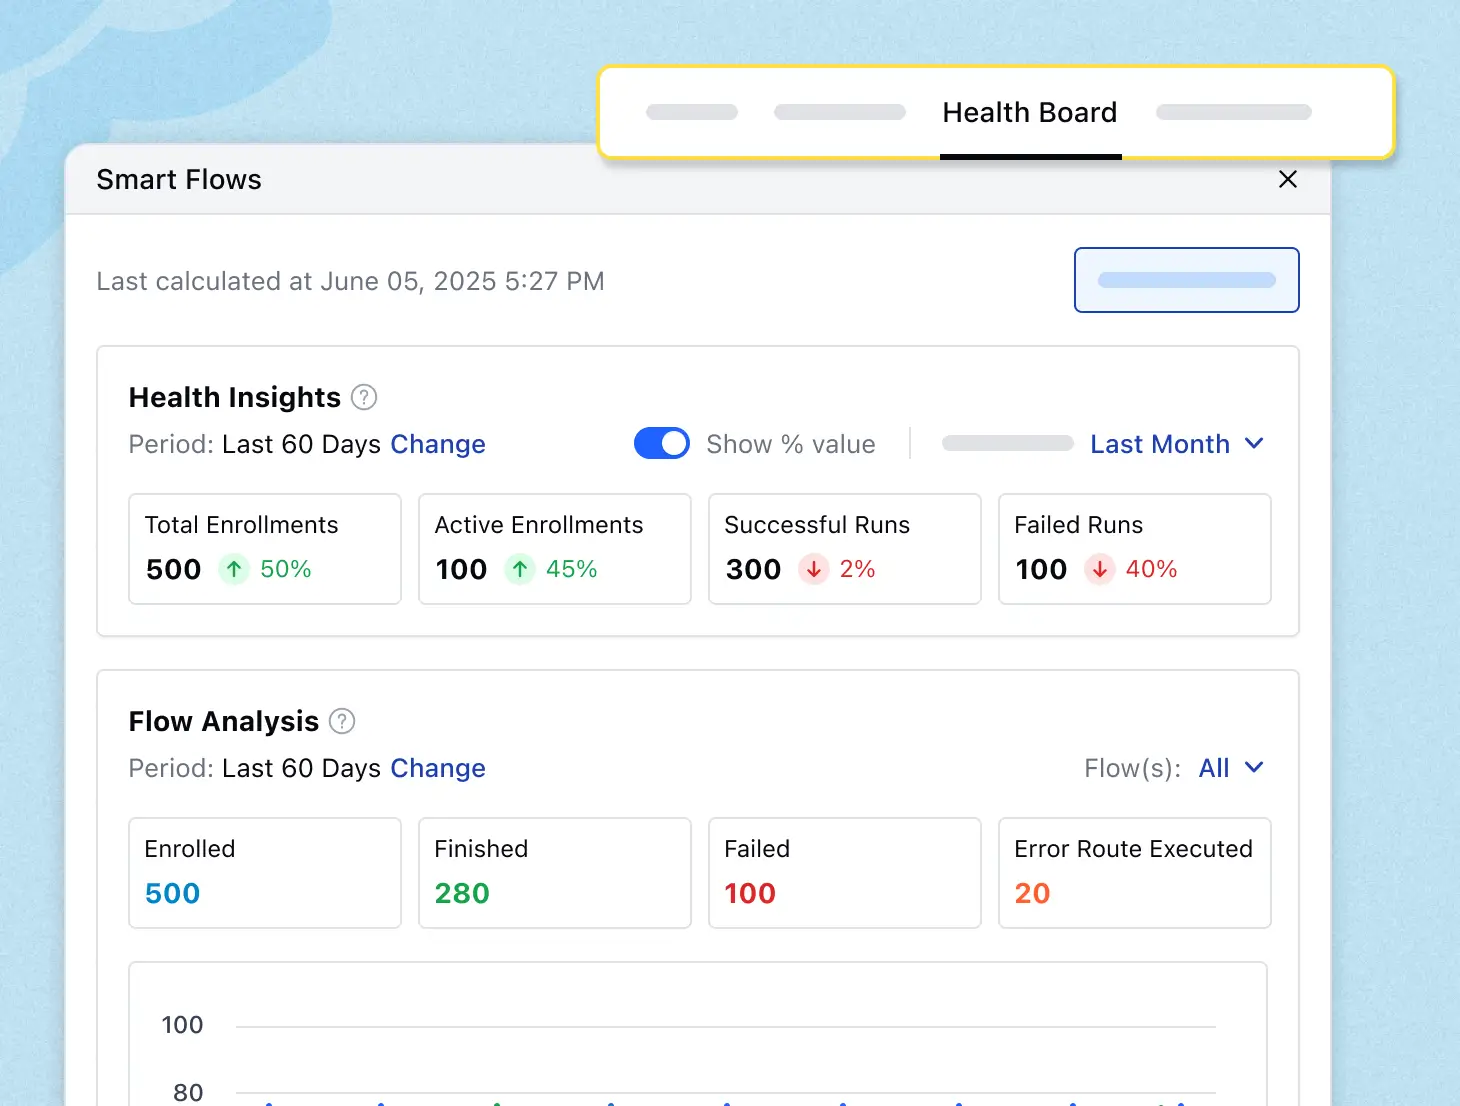Click Change link under Flow Analysis

[438, 768]
